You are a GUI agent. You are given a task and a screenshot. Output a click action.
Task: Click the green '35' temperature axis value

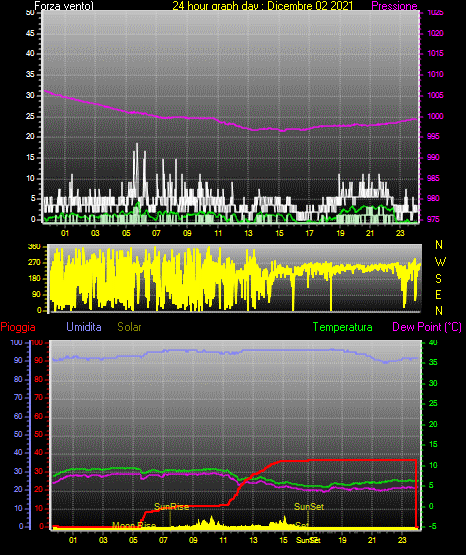click(x=433, y=362)
